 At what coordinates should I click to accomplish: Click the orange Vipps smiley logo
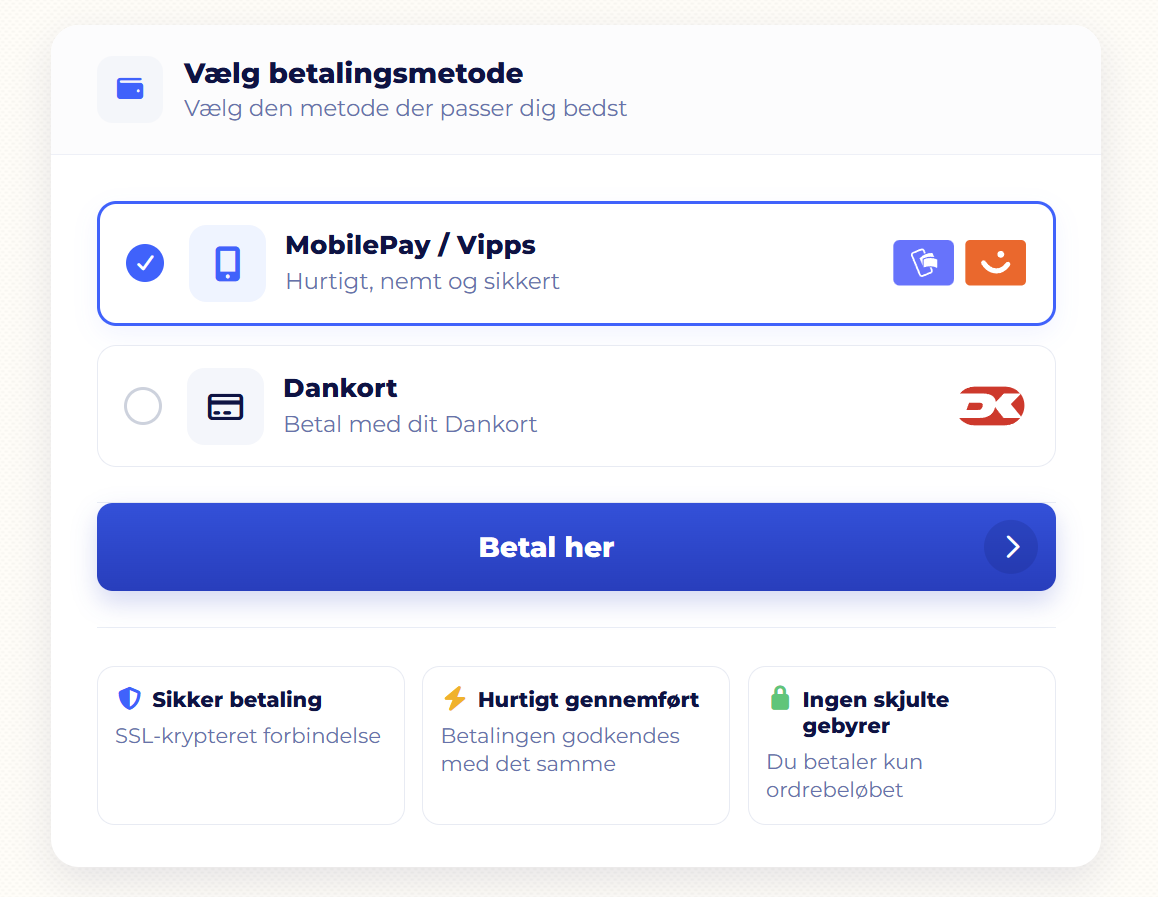[995, 263]
